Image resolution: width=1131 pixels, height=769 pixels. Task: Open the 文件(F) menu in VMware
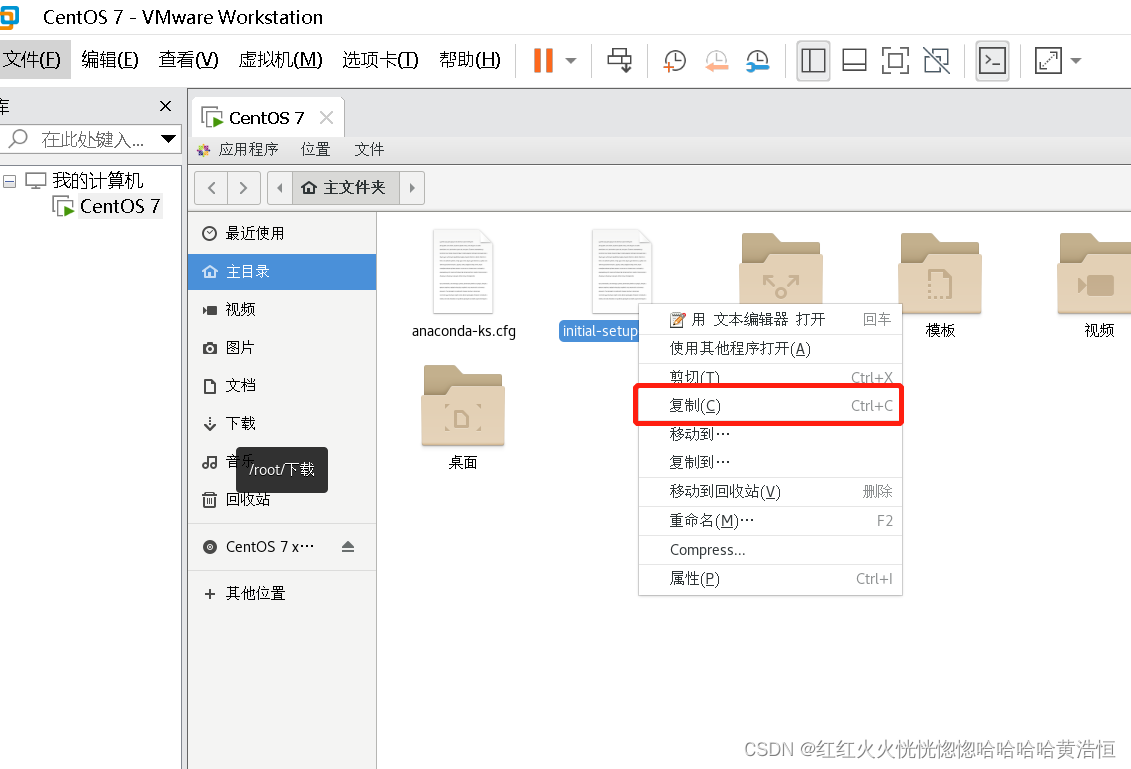coord(32,60)
